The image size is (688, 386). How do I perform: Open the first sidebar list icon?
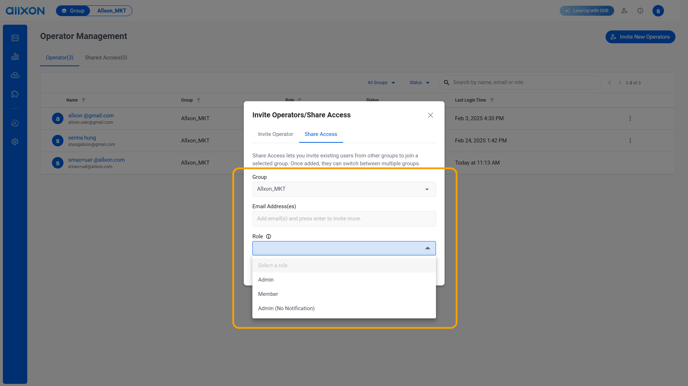tap(15, 38)
